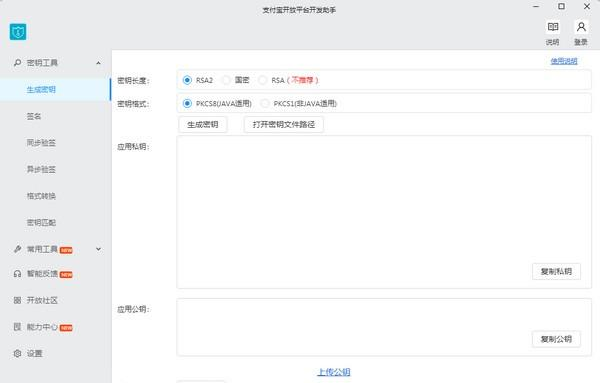Click the 开放社区 menu label

coord(42,300)
